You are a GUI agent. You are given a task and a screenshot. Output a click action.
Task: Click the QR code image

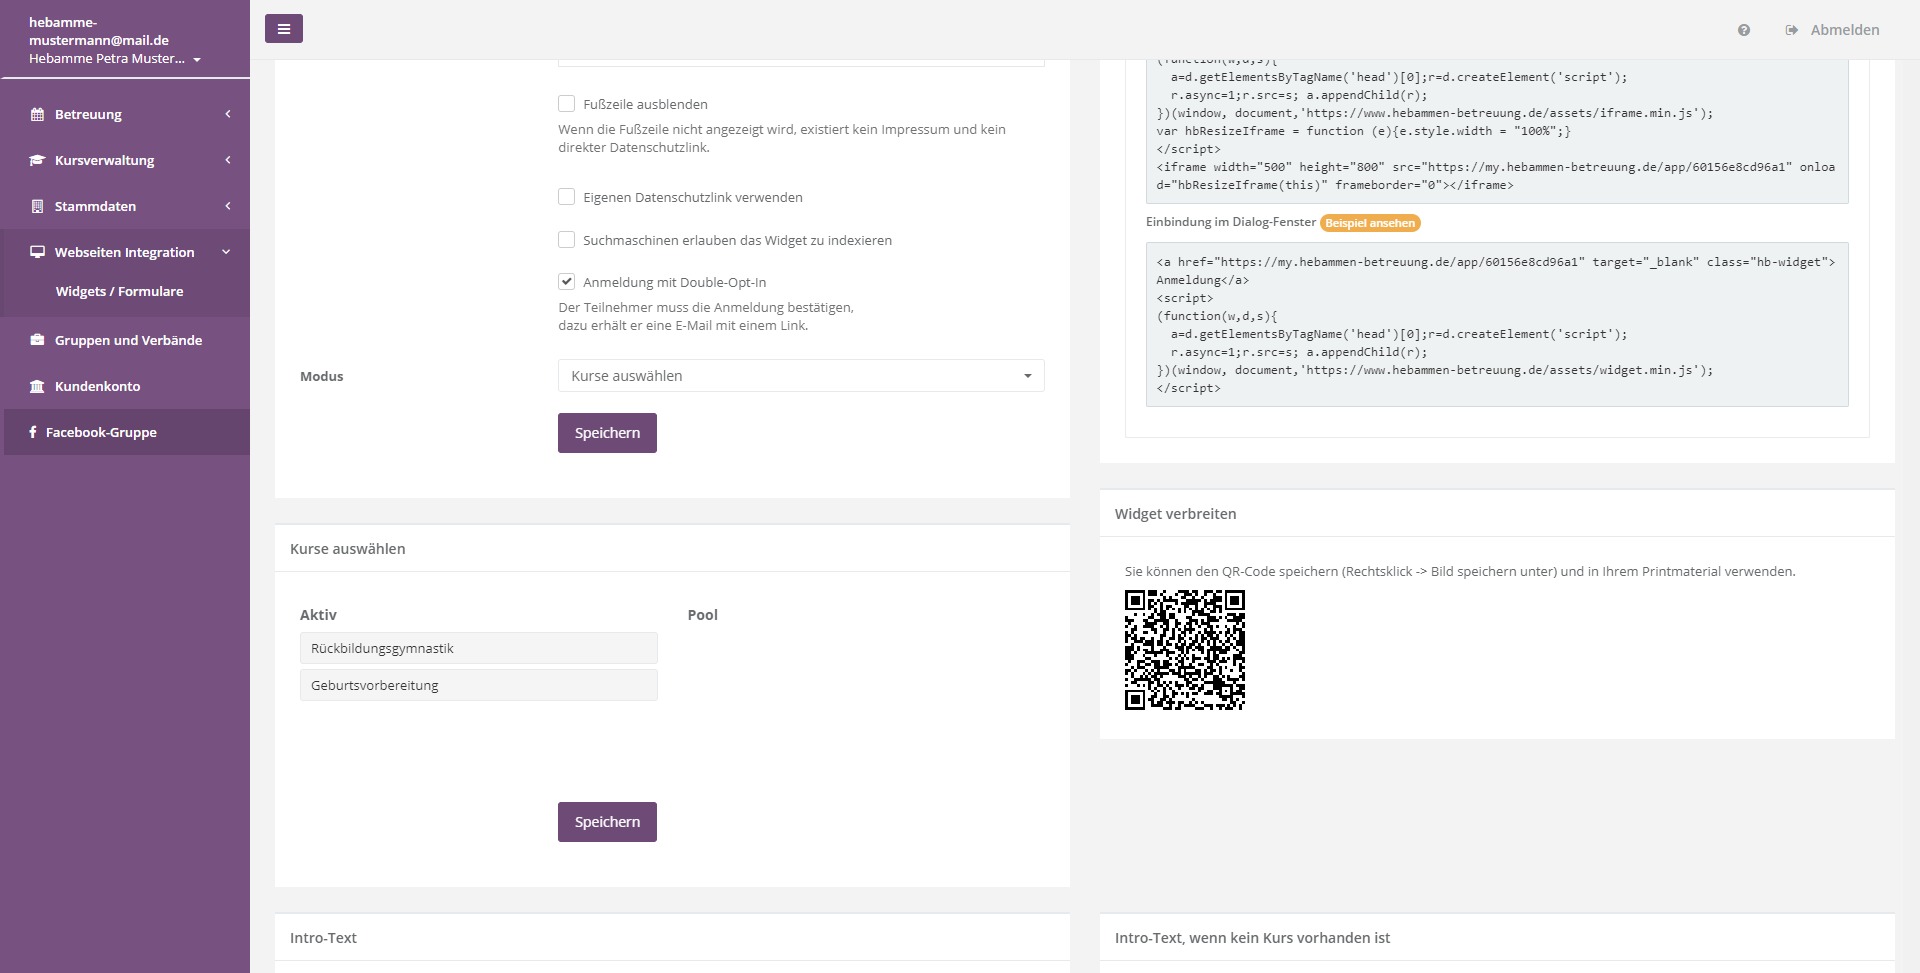coord(1184,650)
